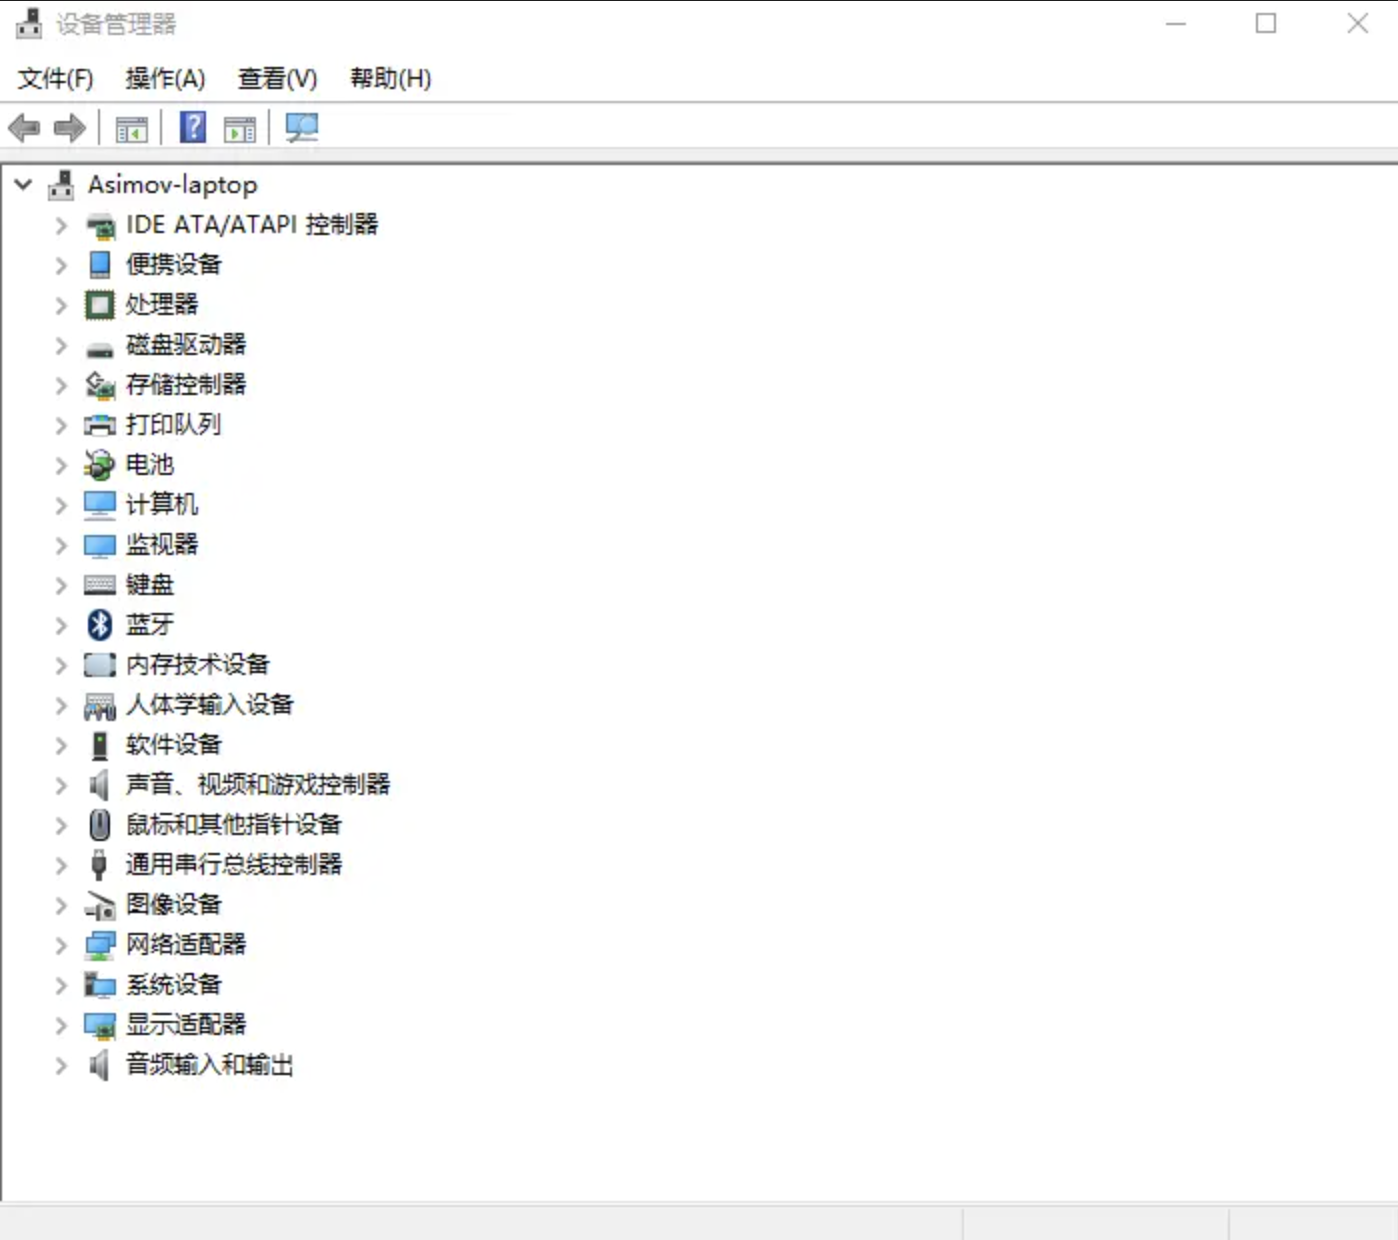Click the 人体学输入设备 icon

click(100, 706)
